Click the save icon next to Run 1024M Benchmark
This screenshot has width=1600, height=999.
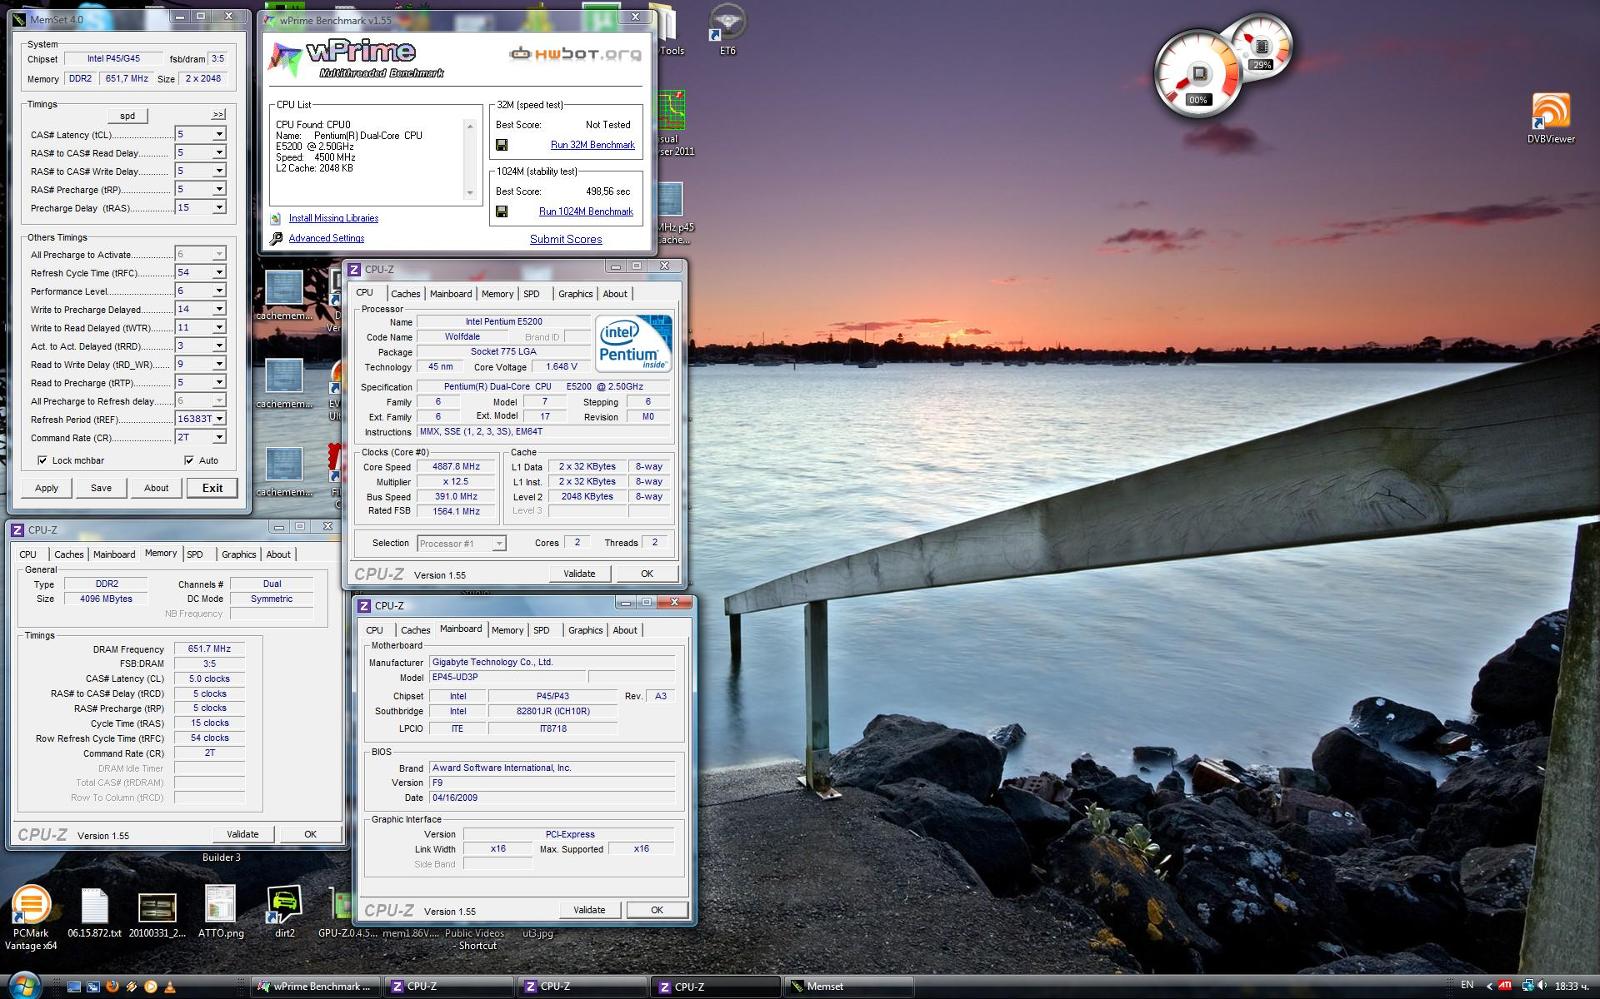coord(502,212)
